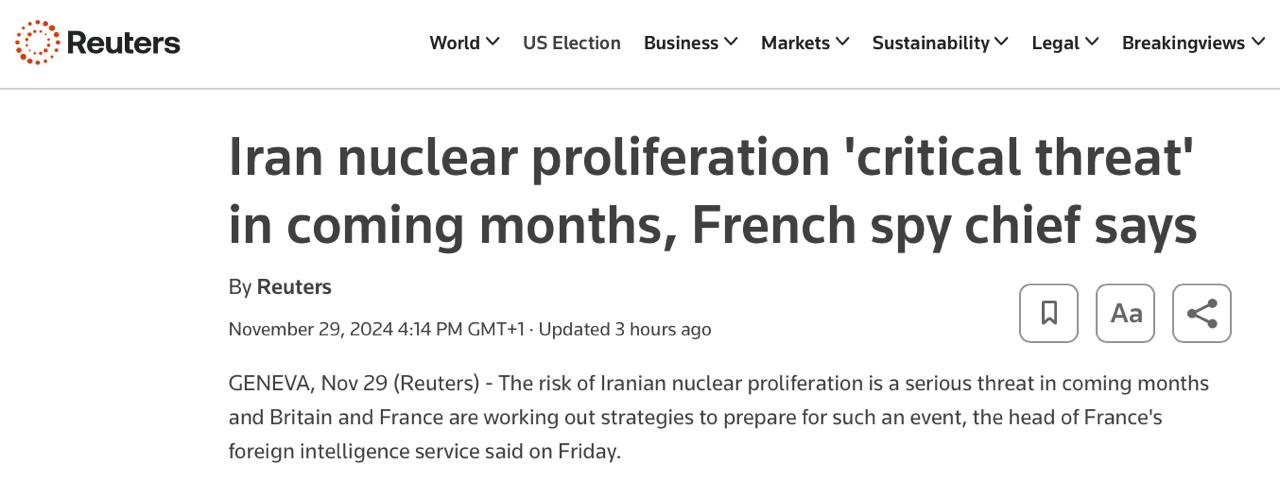This screenshot has height=482, width=1280.
Task: Select the World navigation label
Action: point(454,43)
